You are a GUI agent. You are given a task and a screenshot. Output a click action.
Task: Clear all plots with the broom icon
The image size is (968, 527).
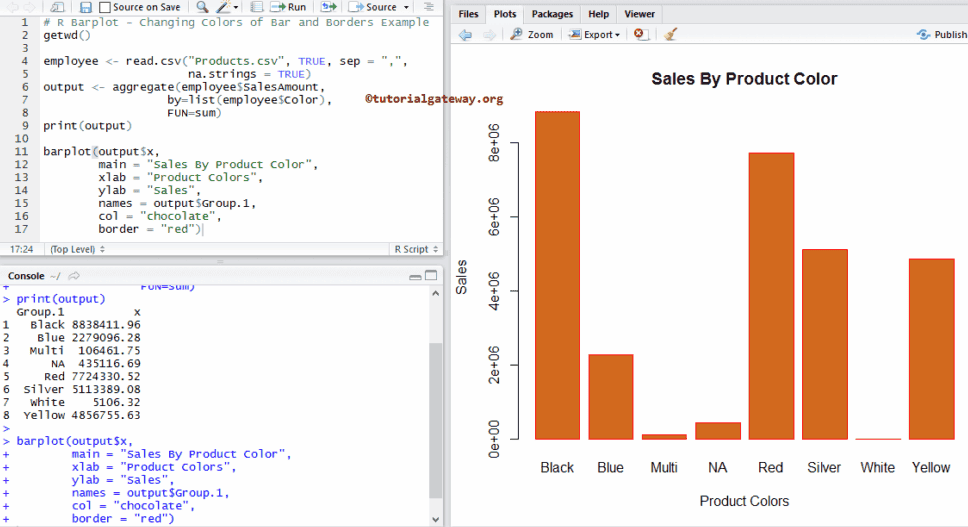[x=671, y=35]
